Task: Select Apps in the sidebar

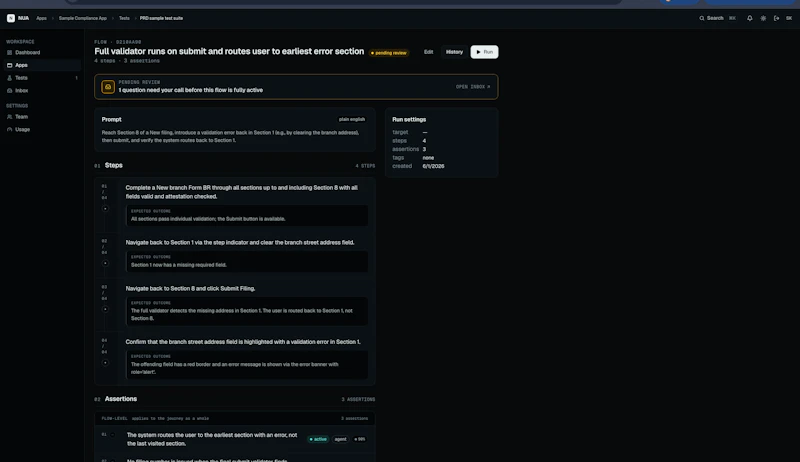Action: click(42, 65)
